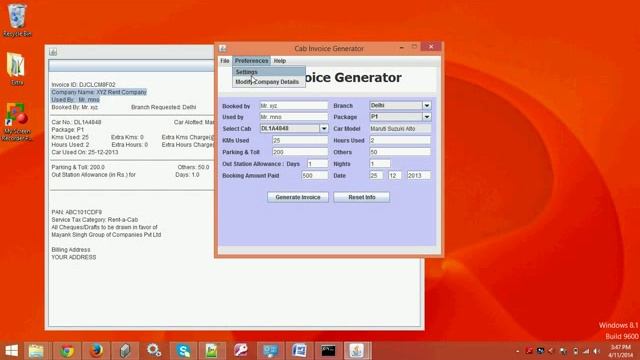This screenshot has height=360, width=640.
Task: Expand the Branch dropdown showing Delhi
Action: coord(427,105)
